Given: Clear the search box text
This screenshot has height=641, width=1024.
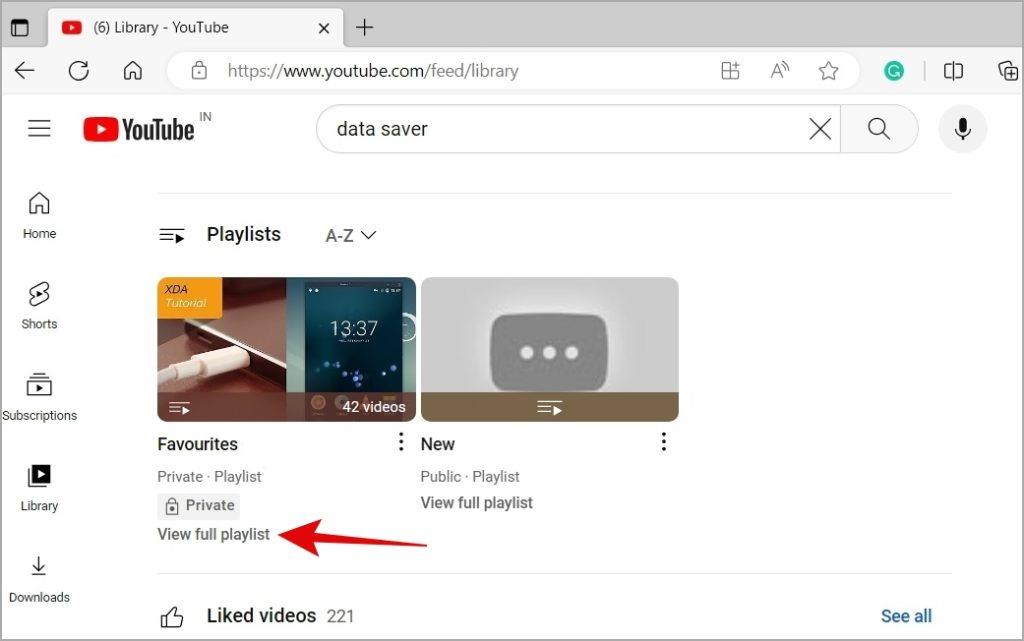Looking at the screenshot, I should [820, 129].
